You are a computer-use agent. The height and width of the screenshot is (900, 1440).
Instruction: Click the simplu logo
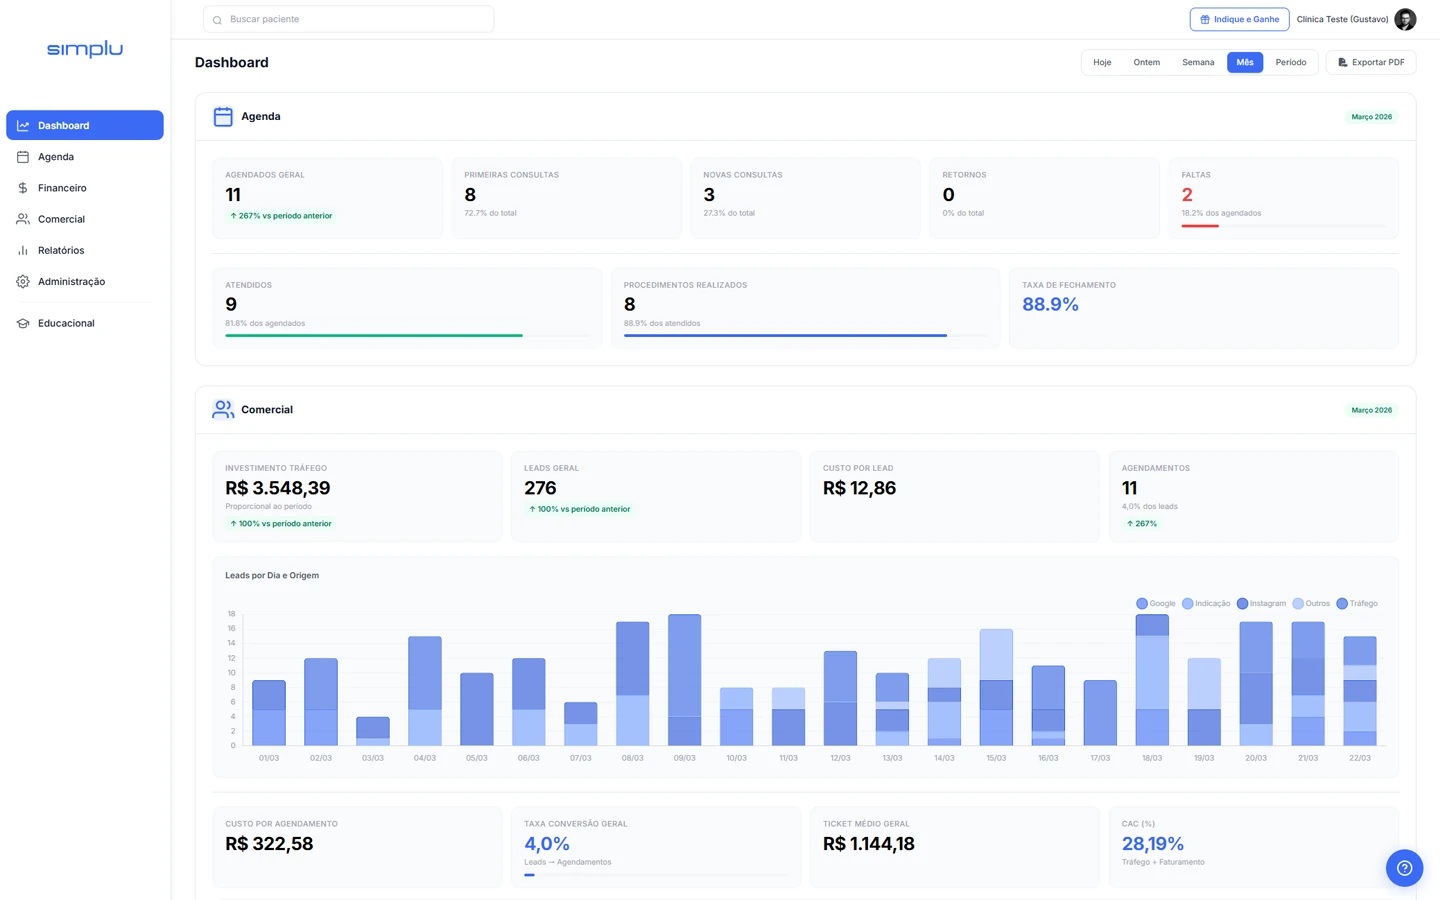pyautogui.click(x=85, y=49)
